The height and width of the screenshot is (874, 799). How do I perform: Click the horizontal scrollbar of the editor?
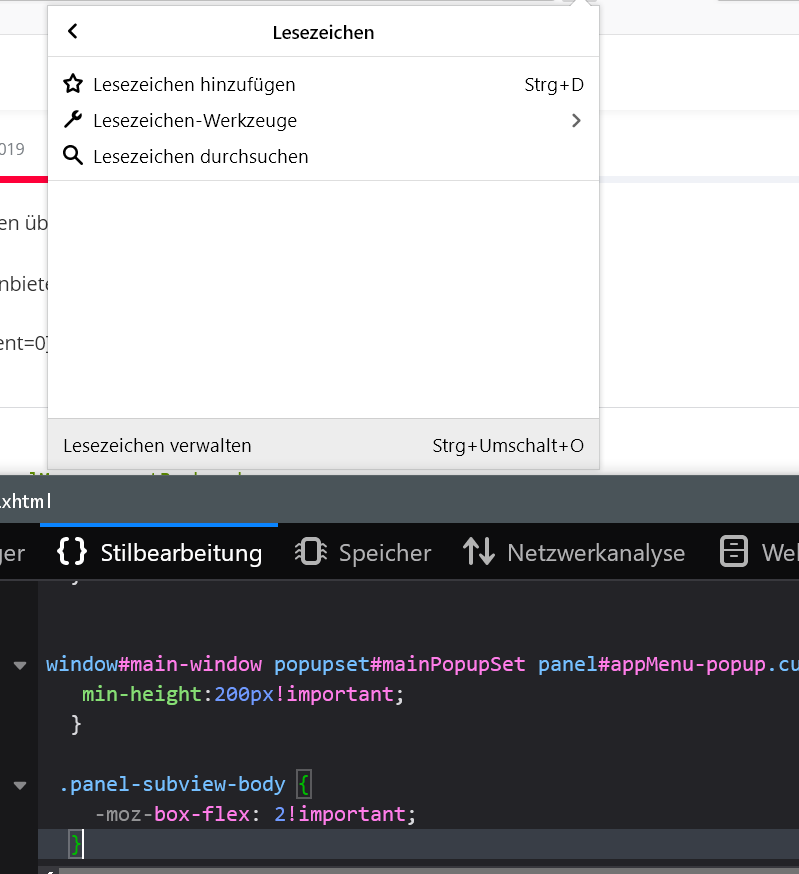[400, 869]
